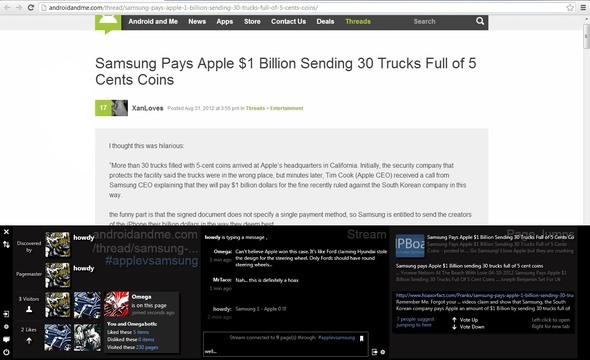
Task: Open the Threads nav item
Action: coord(358,21)
